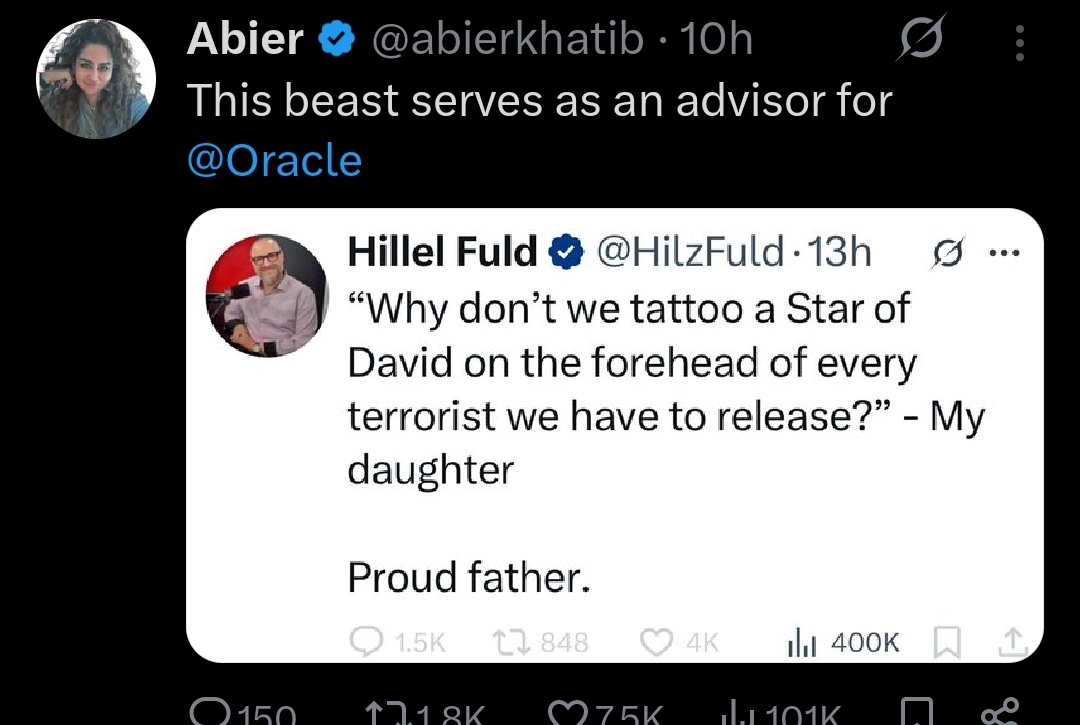The image size is (1080, 725).
Task: Open the @abierkhatib handle link
Action: click(x=508, y=39)
